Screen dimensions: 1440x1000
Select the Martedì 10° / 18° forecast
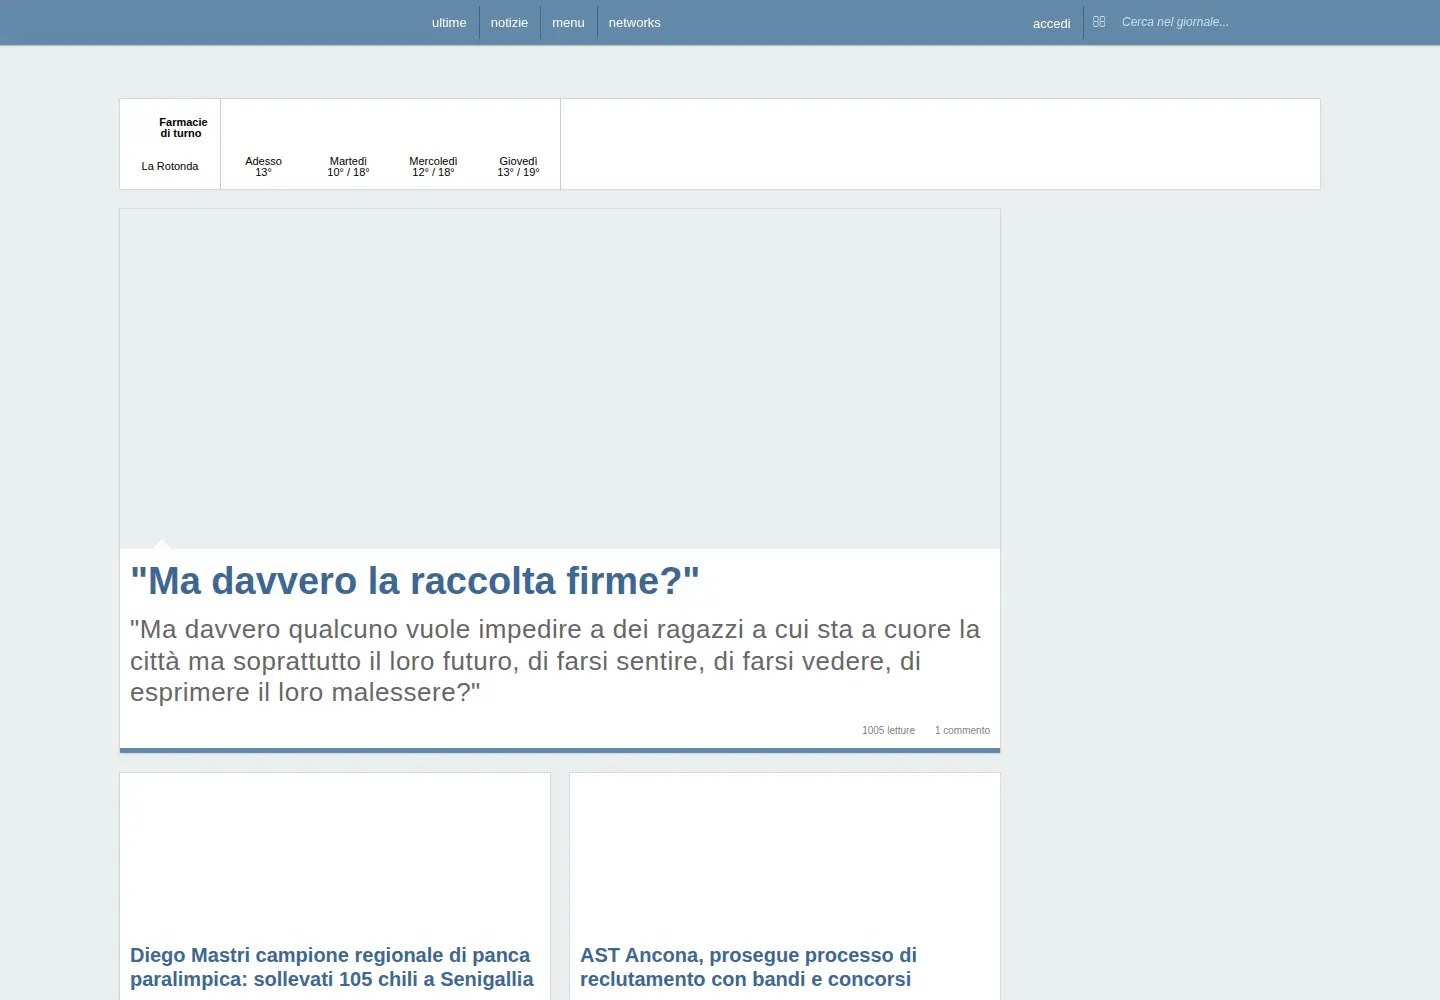point(348,166)
